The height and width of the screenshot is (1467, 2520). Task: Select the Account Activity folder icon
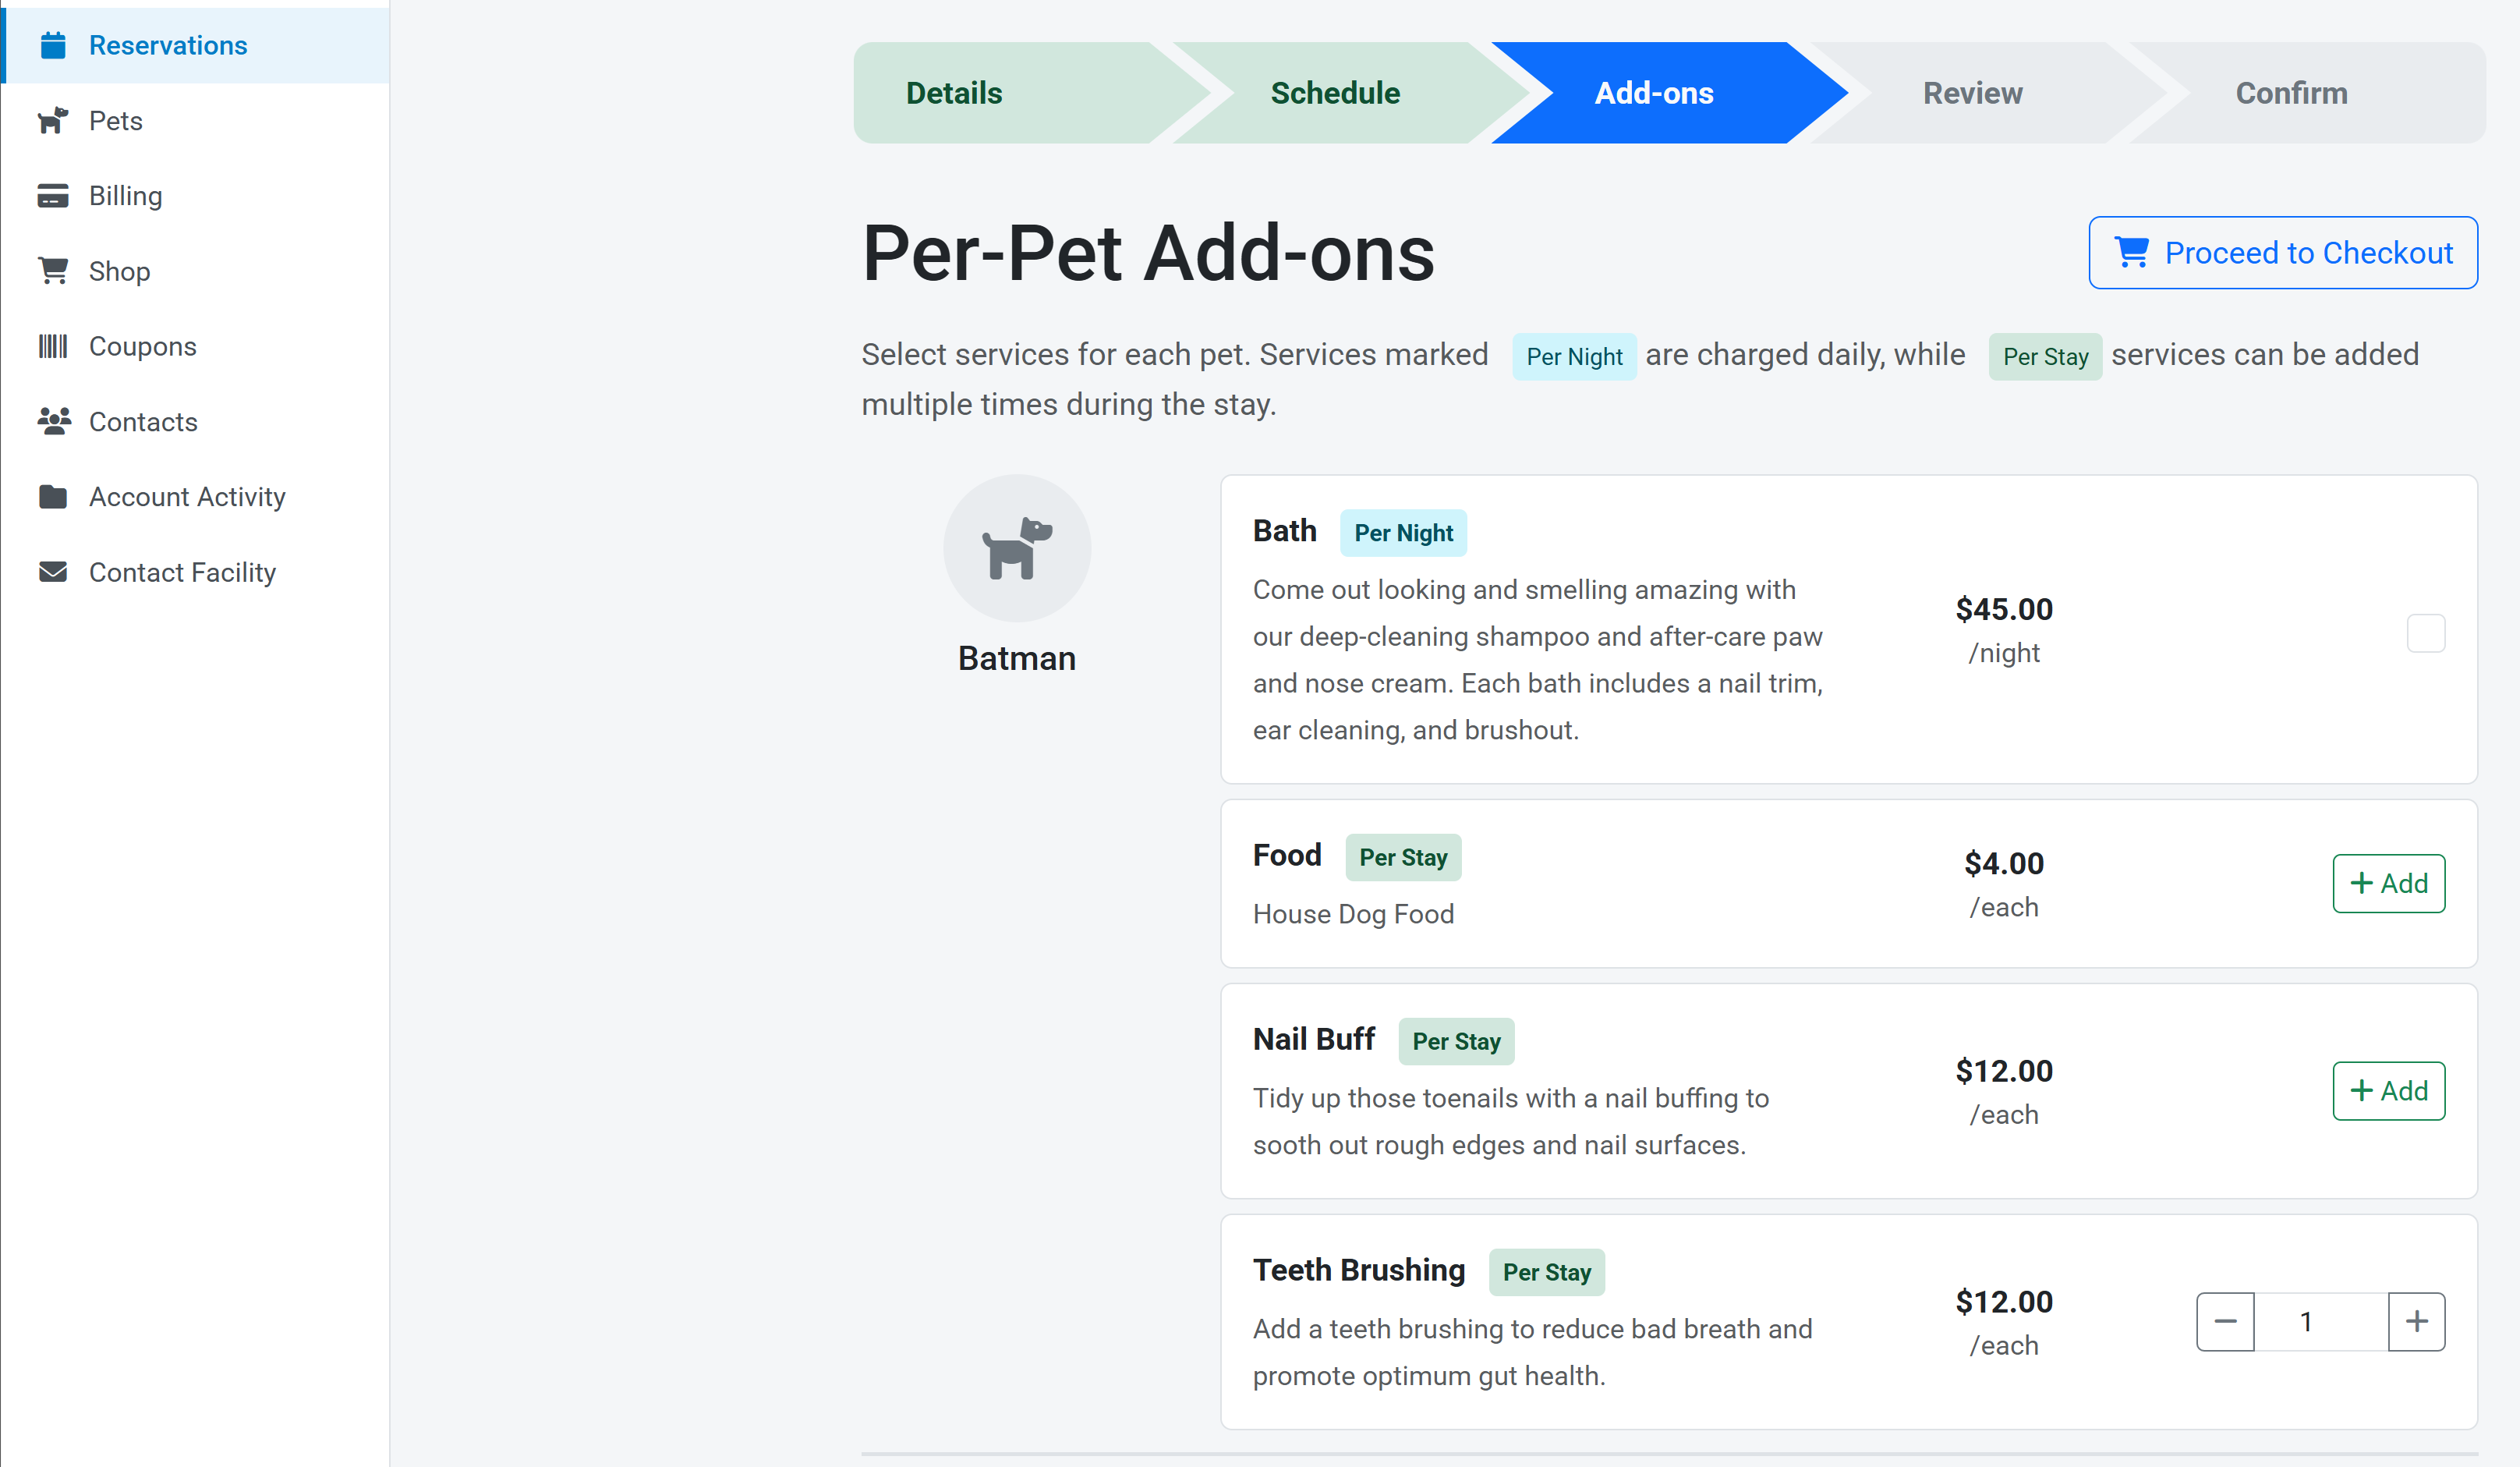click(53, 496)
